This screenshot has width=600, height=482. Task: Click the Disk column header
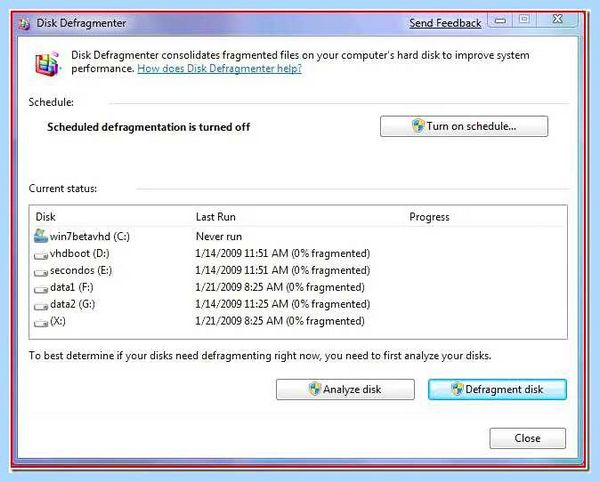click(46, 217)
